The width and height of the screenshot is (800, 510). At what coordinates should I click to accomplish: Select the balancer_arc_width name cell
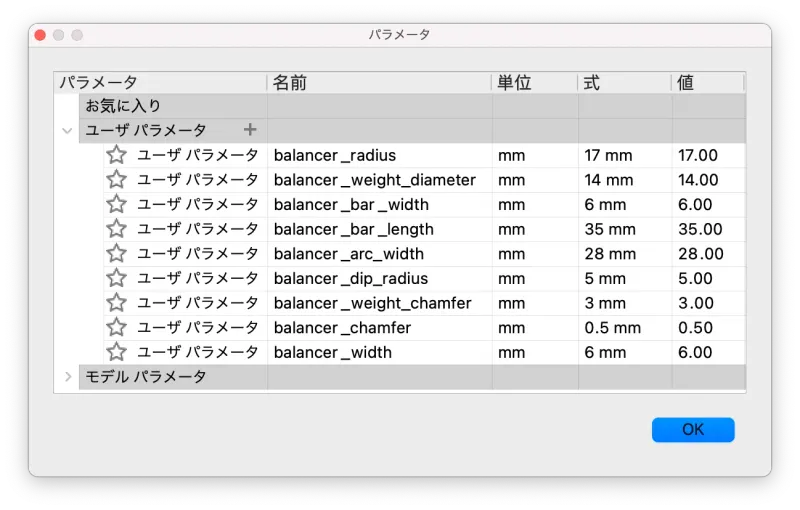pos(380,253)
